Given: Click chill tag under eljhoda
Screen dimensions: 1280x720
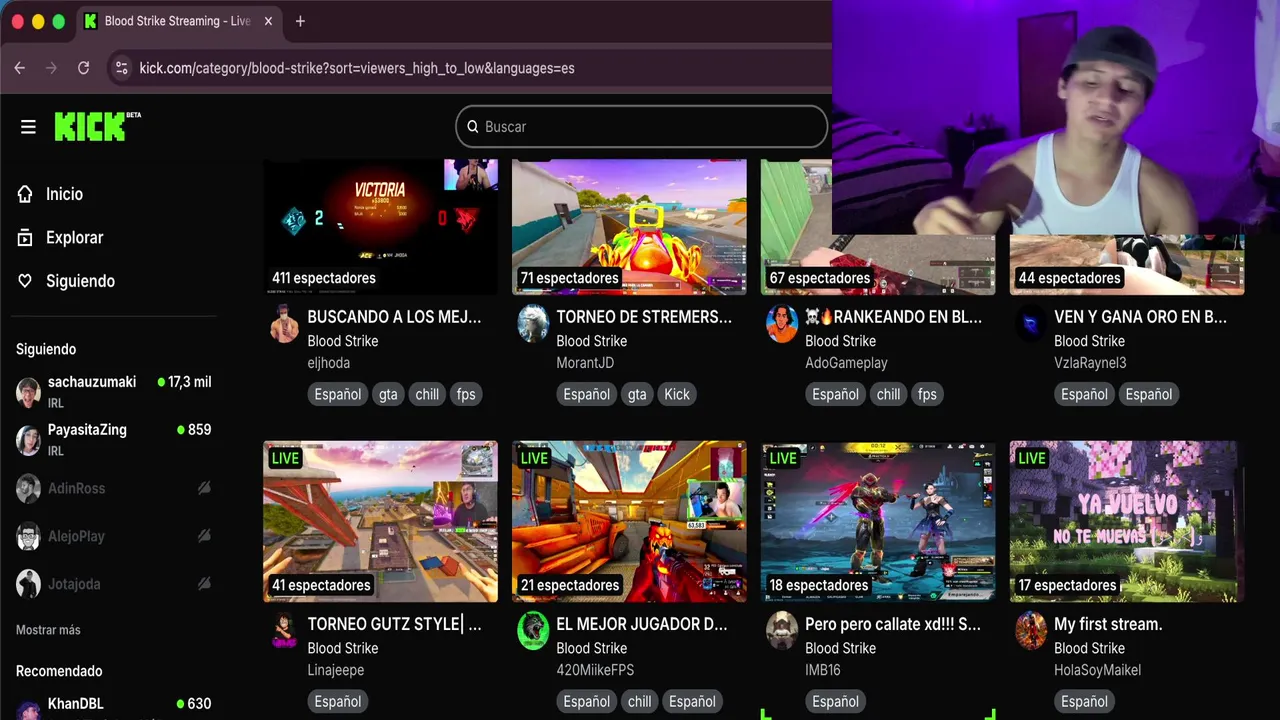Looking at the screenshot, I should click(x=427, y=394).
